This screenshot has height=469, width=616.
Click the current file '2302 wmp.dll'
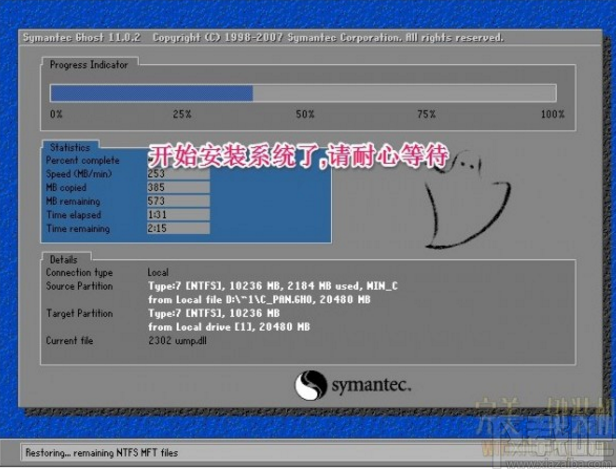click(x=178, y=341)
